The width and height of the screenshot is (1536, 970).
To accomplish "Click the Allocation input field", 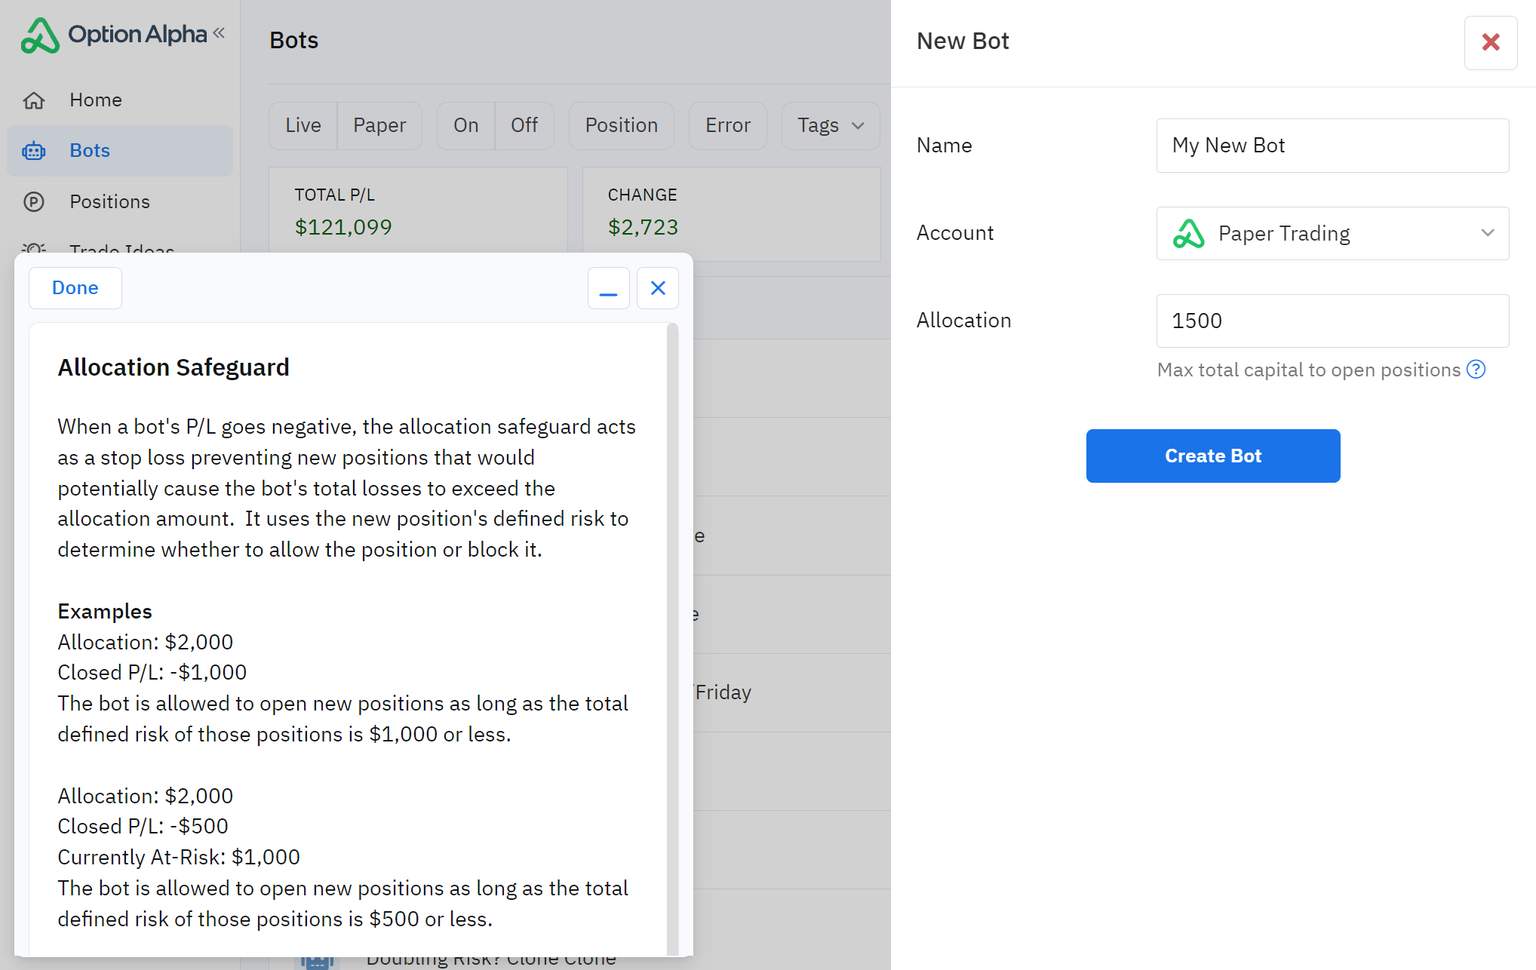I will (x=1332, y=321).
